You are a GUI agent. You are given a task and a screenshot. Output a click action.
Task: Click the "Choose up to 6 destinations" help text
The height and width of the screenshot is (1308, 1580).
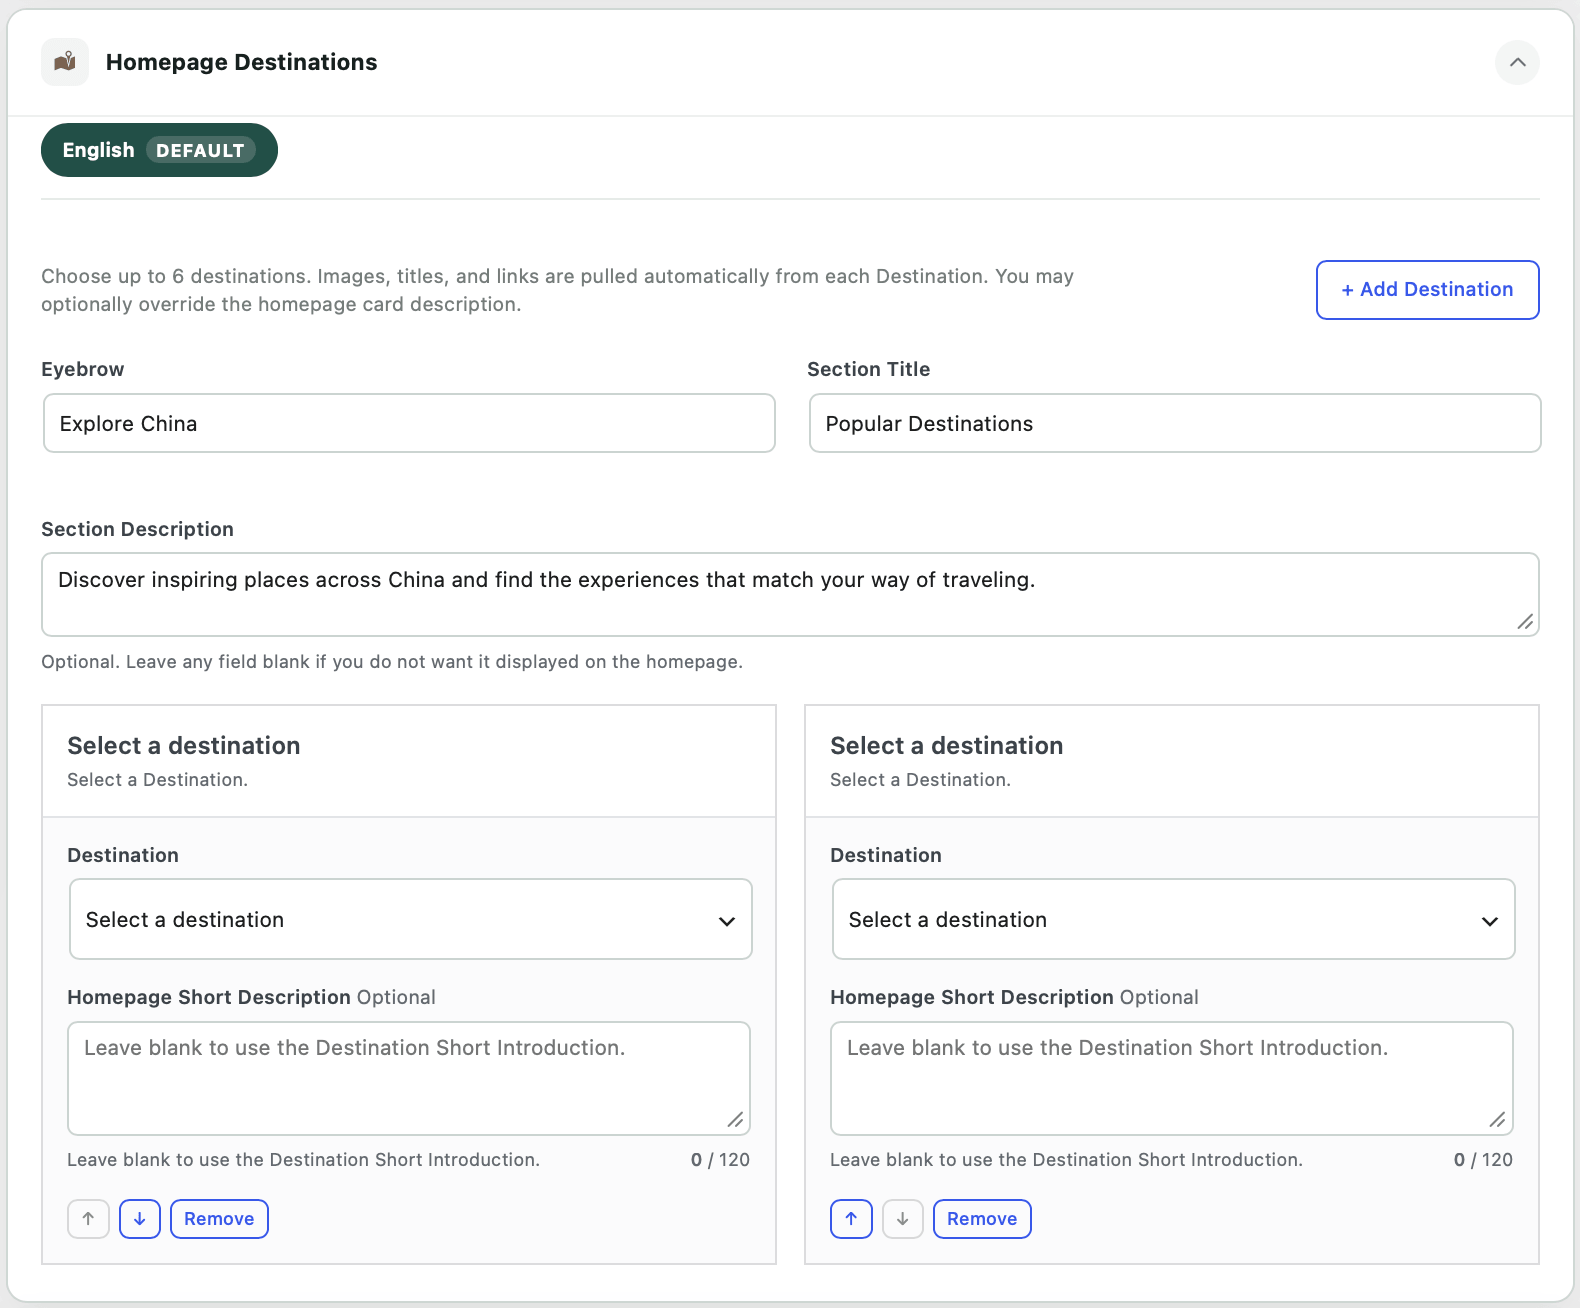(557, 290)
